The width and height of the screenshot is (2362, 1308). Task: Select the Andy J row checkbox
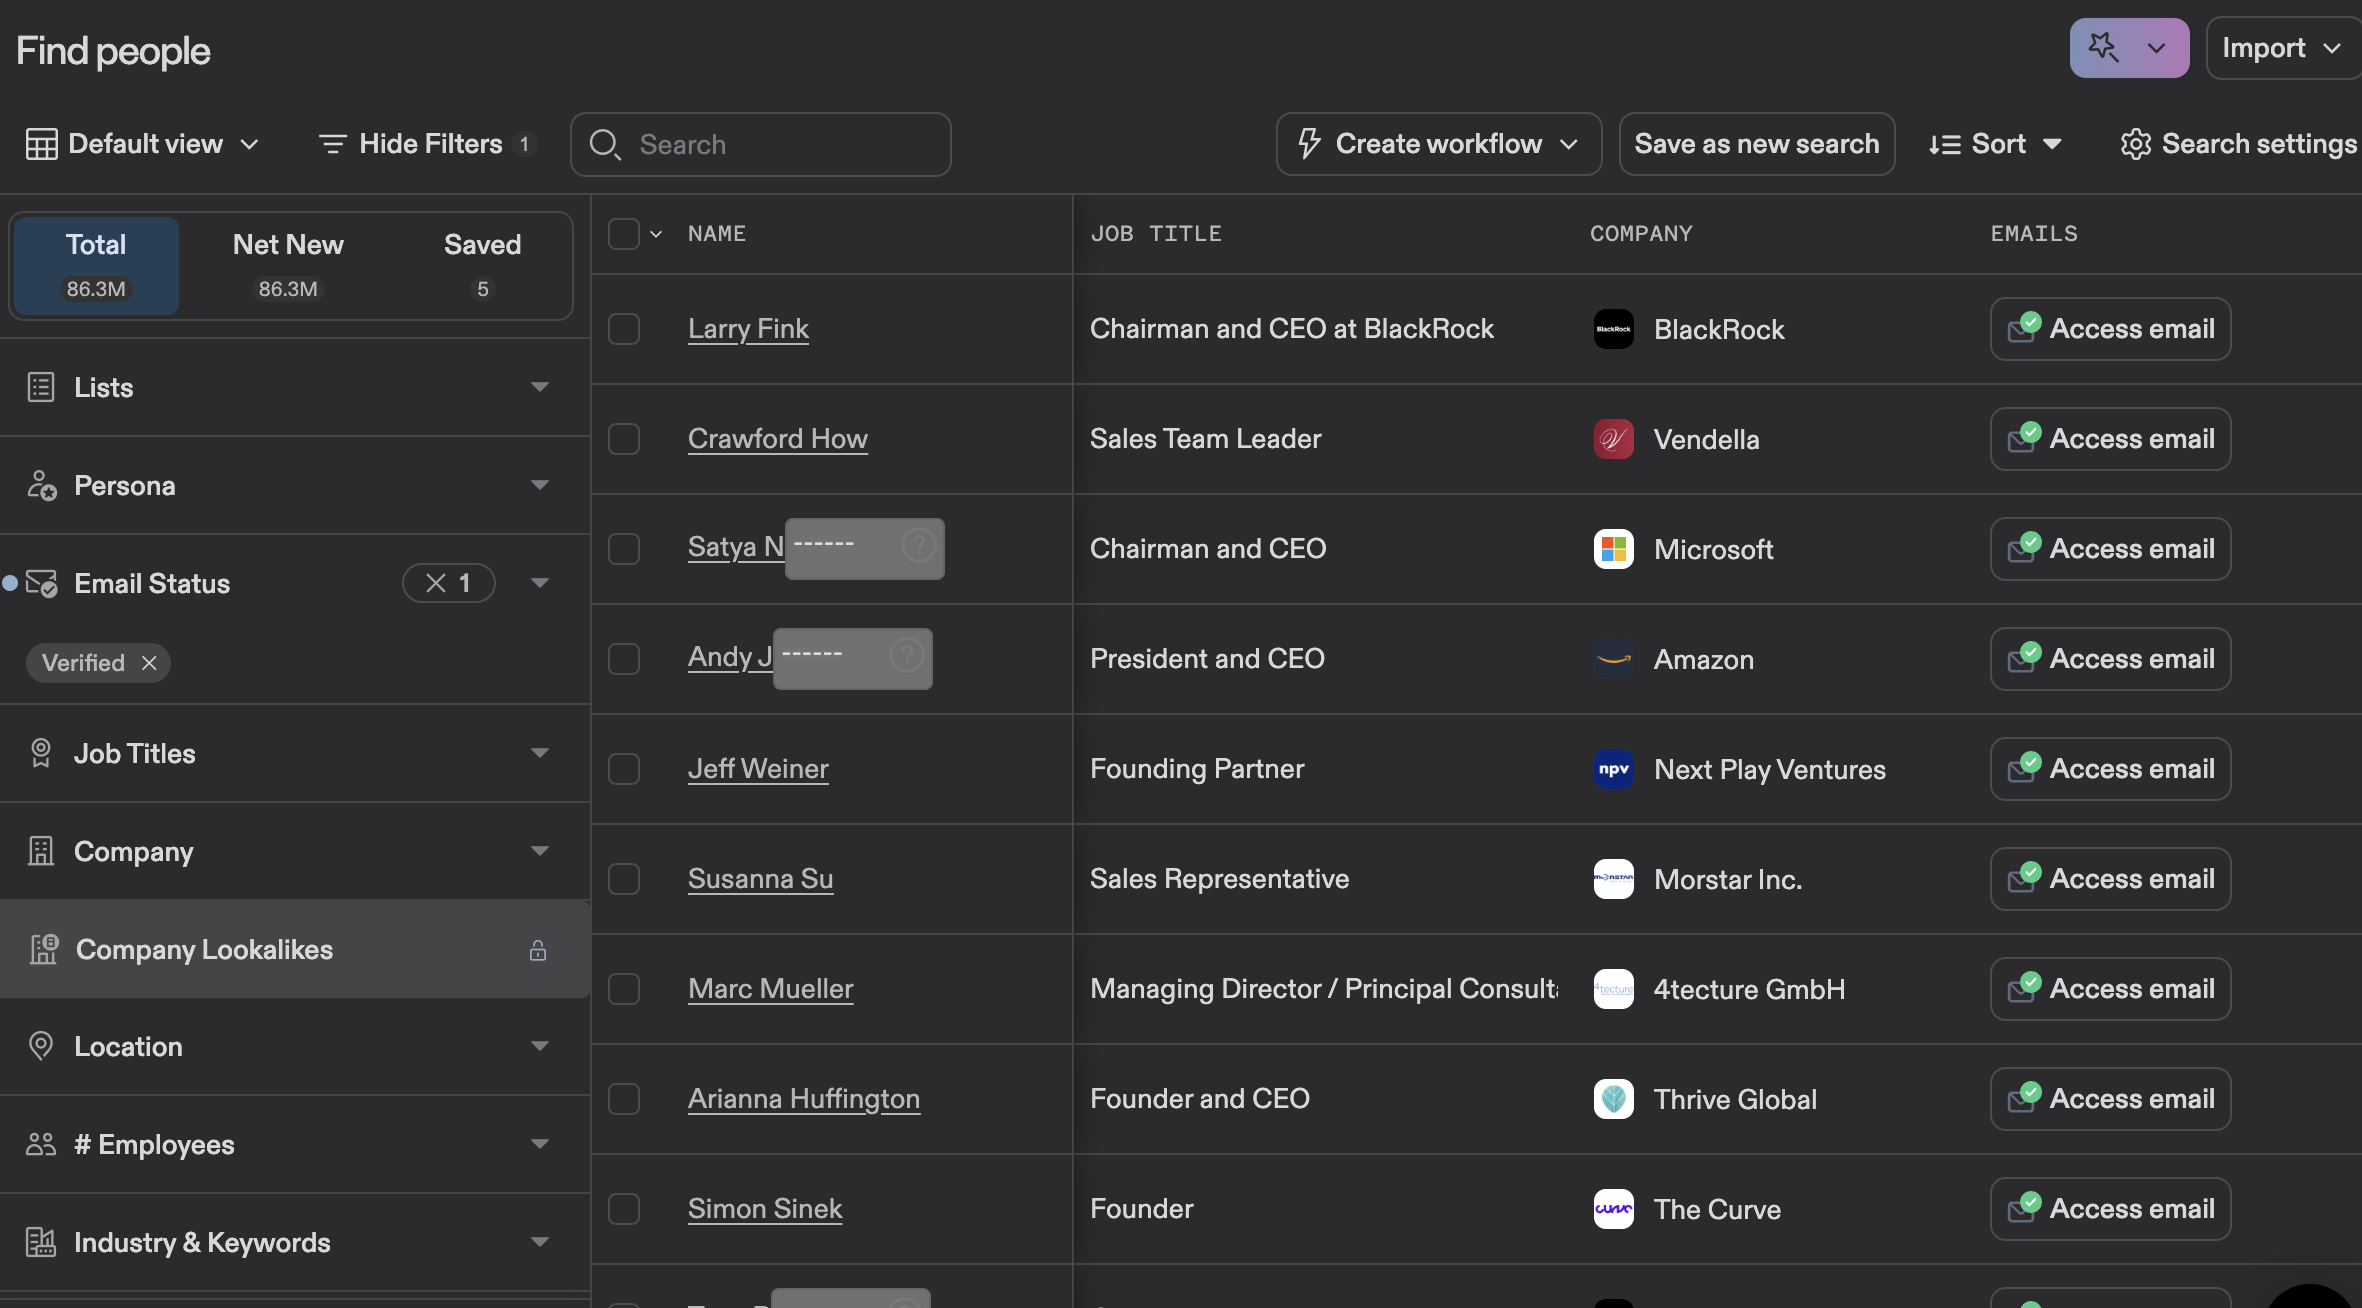point(624,659)
